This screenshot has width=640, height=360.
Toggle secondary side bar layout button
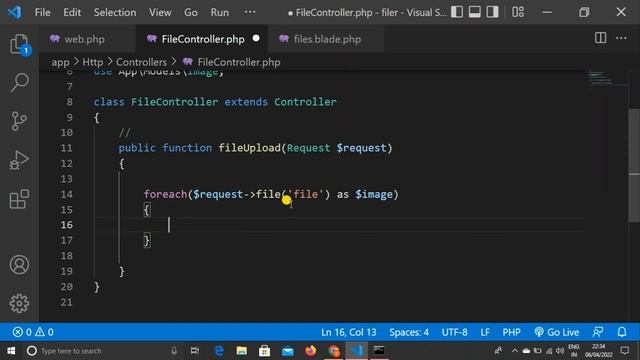click(x=493, y=12)
